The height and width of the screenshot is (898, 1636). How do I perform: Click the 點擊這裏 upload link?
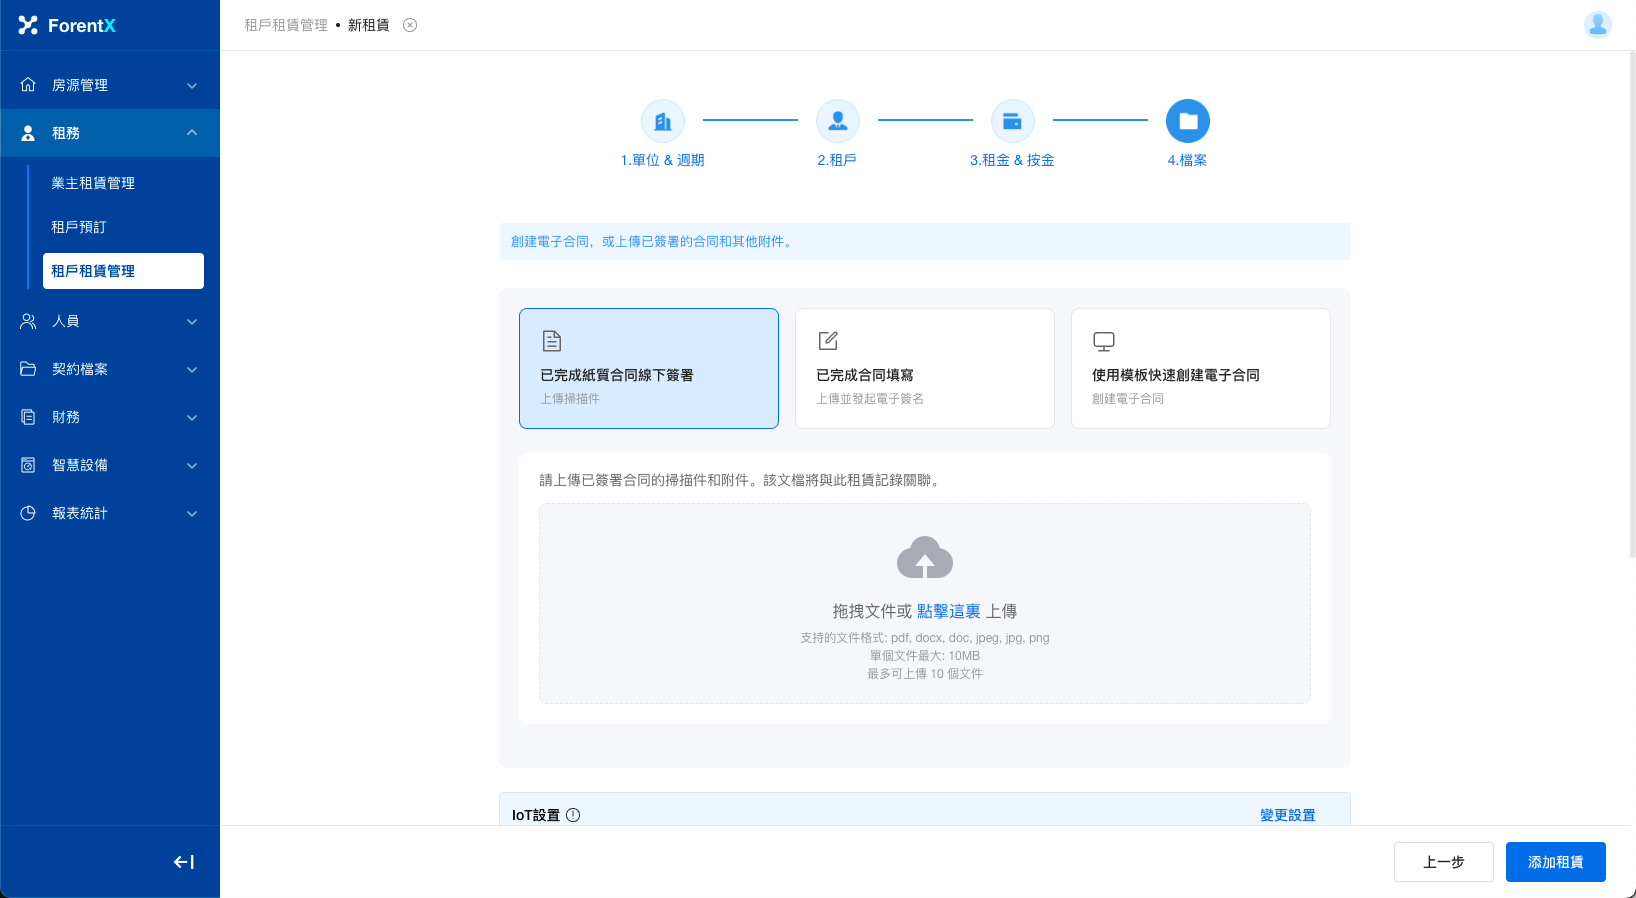point(948,611)
